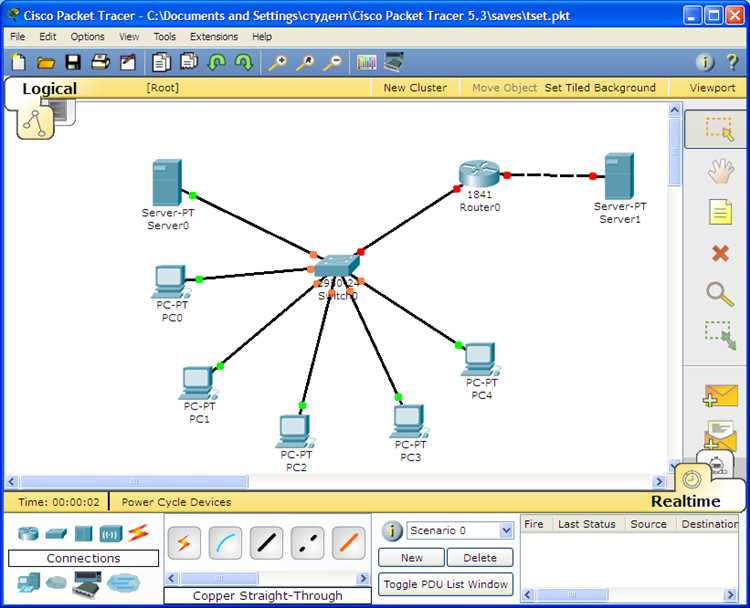Pick the Copper Straight-Through cable

pos(266,543)
